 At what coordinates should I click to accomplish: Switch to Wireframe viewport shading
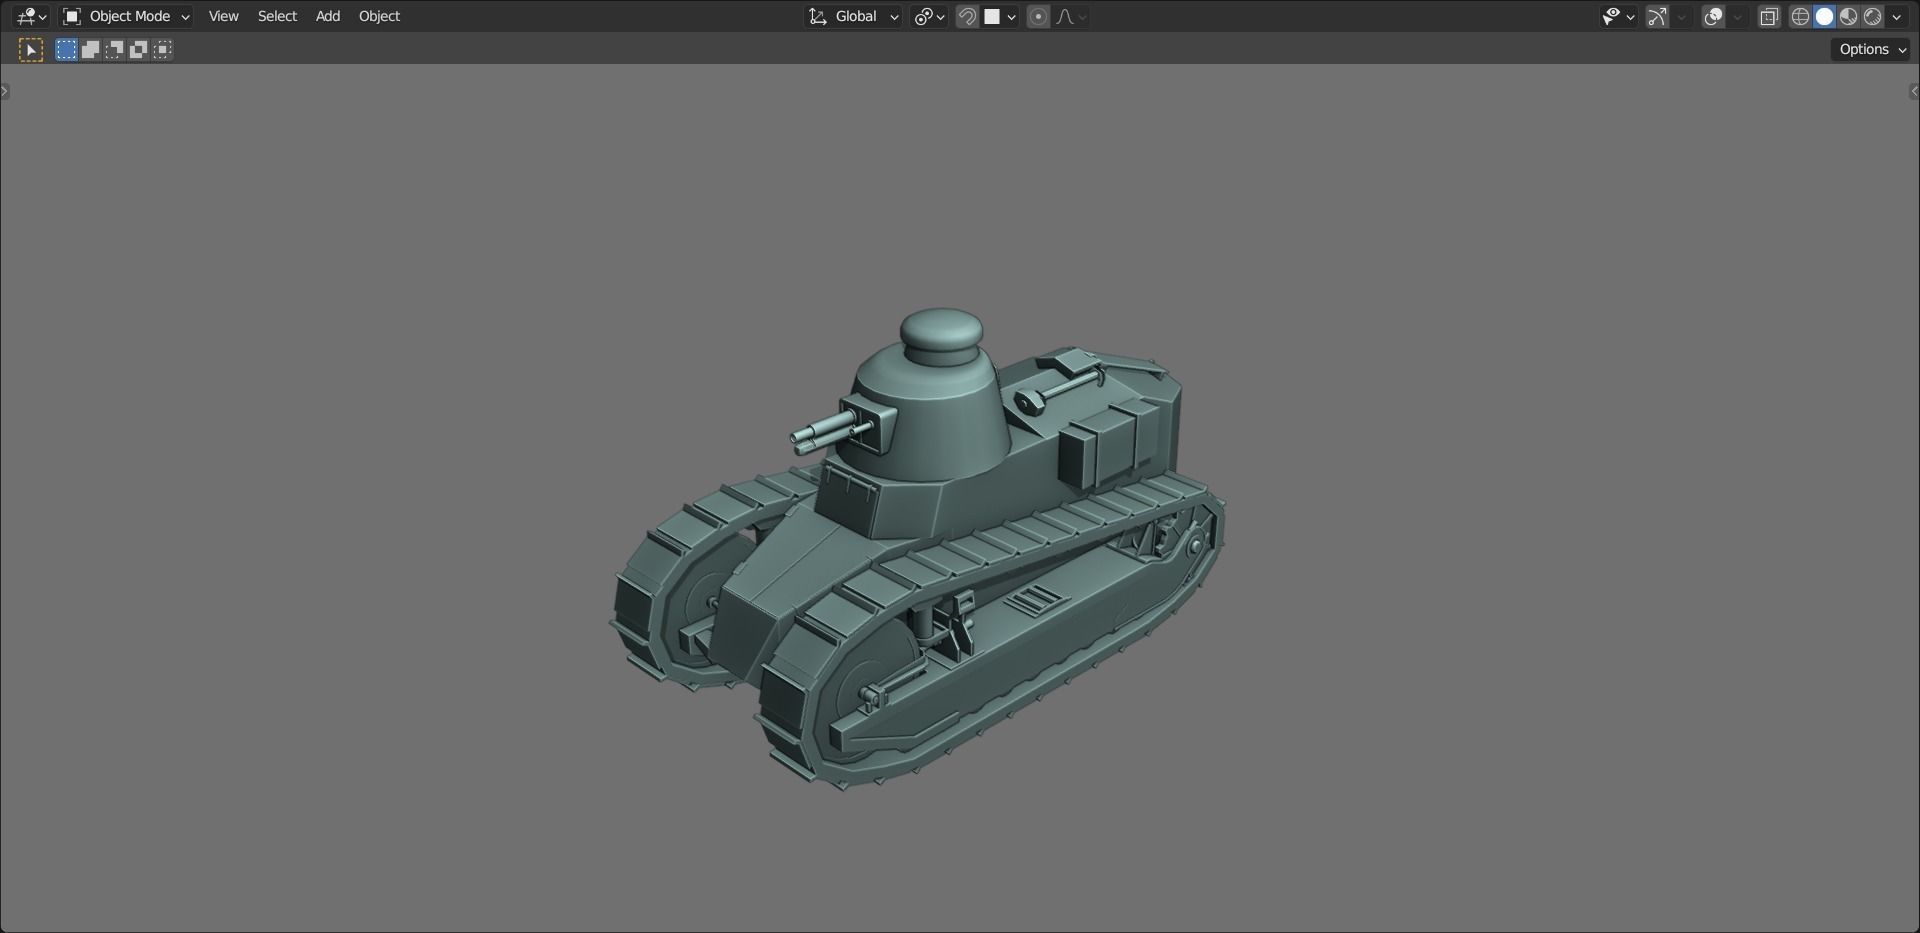pos(1800,16)
